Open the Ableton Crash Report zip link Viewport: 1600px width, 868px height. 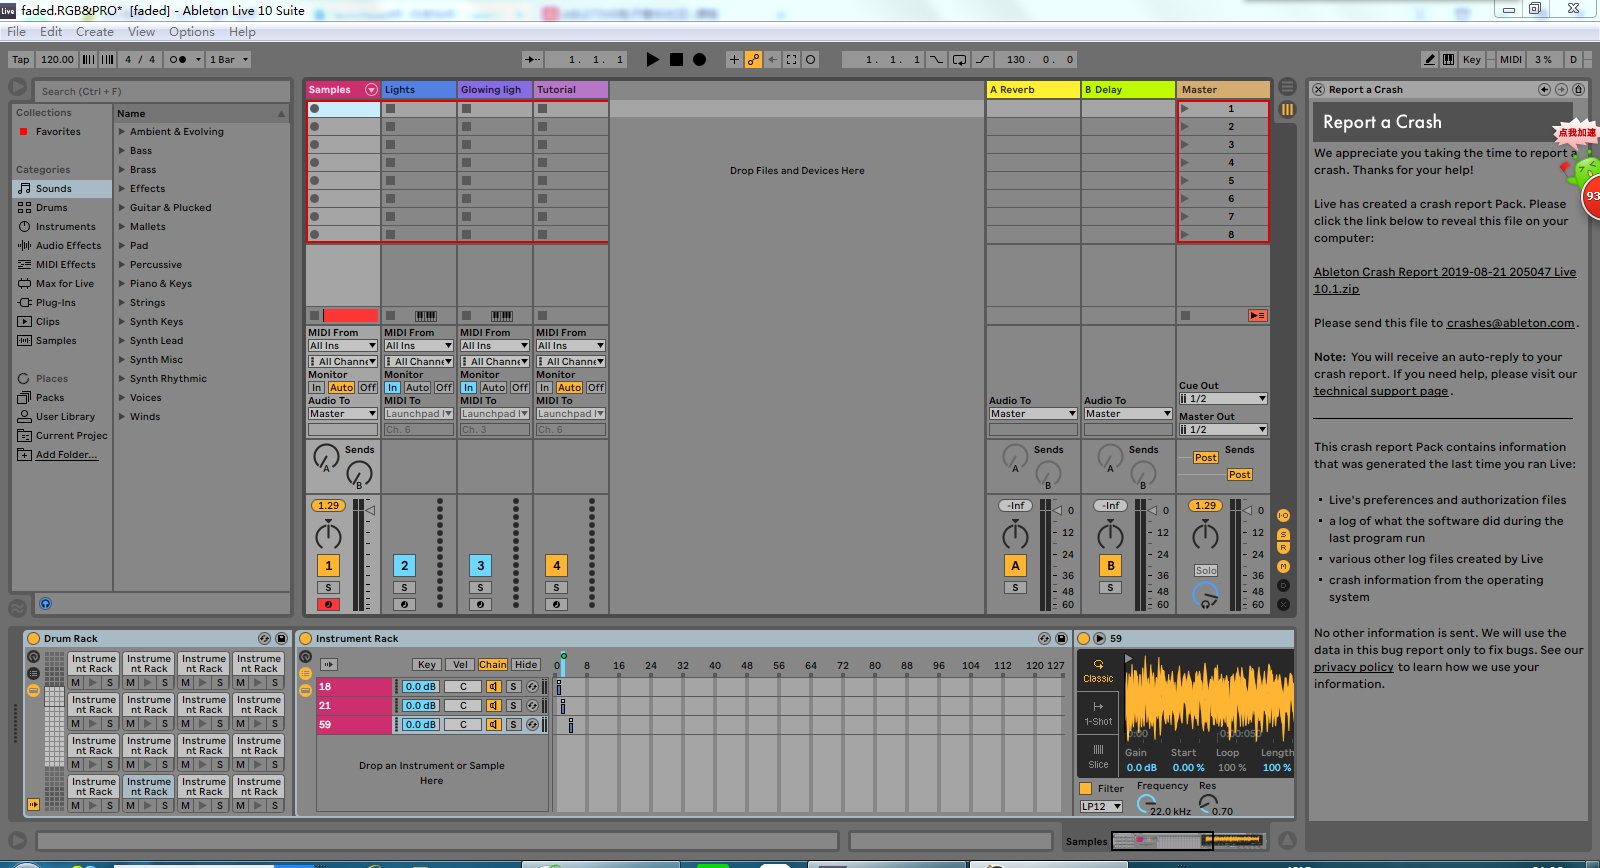click(1445, 280)
